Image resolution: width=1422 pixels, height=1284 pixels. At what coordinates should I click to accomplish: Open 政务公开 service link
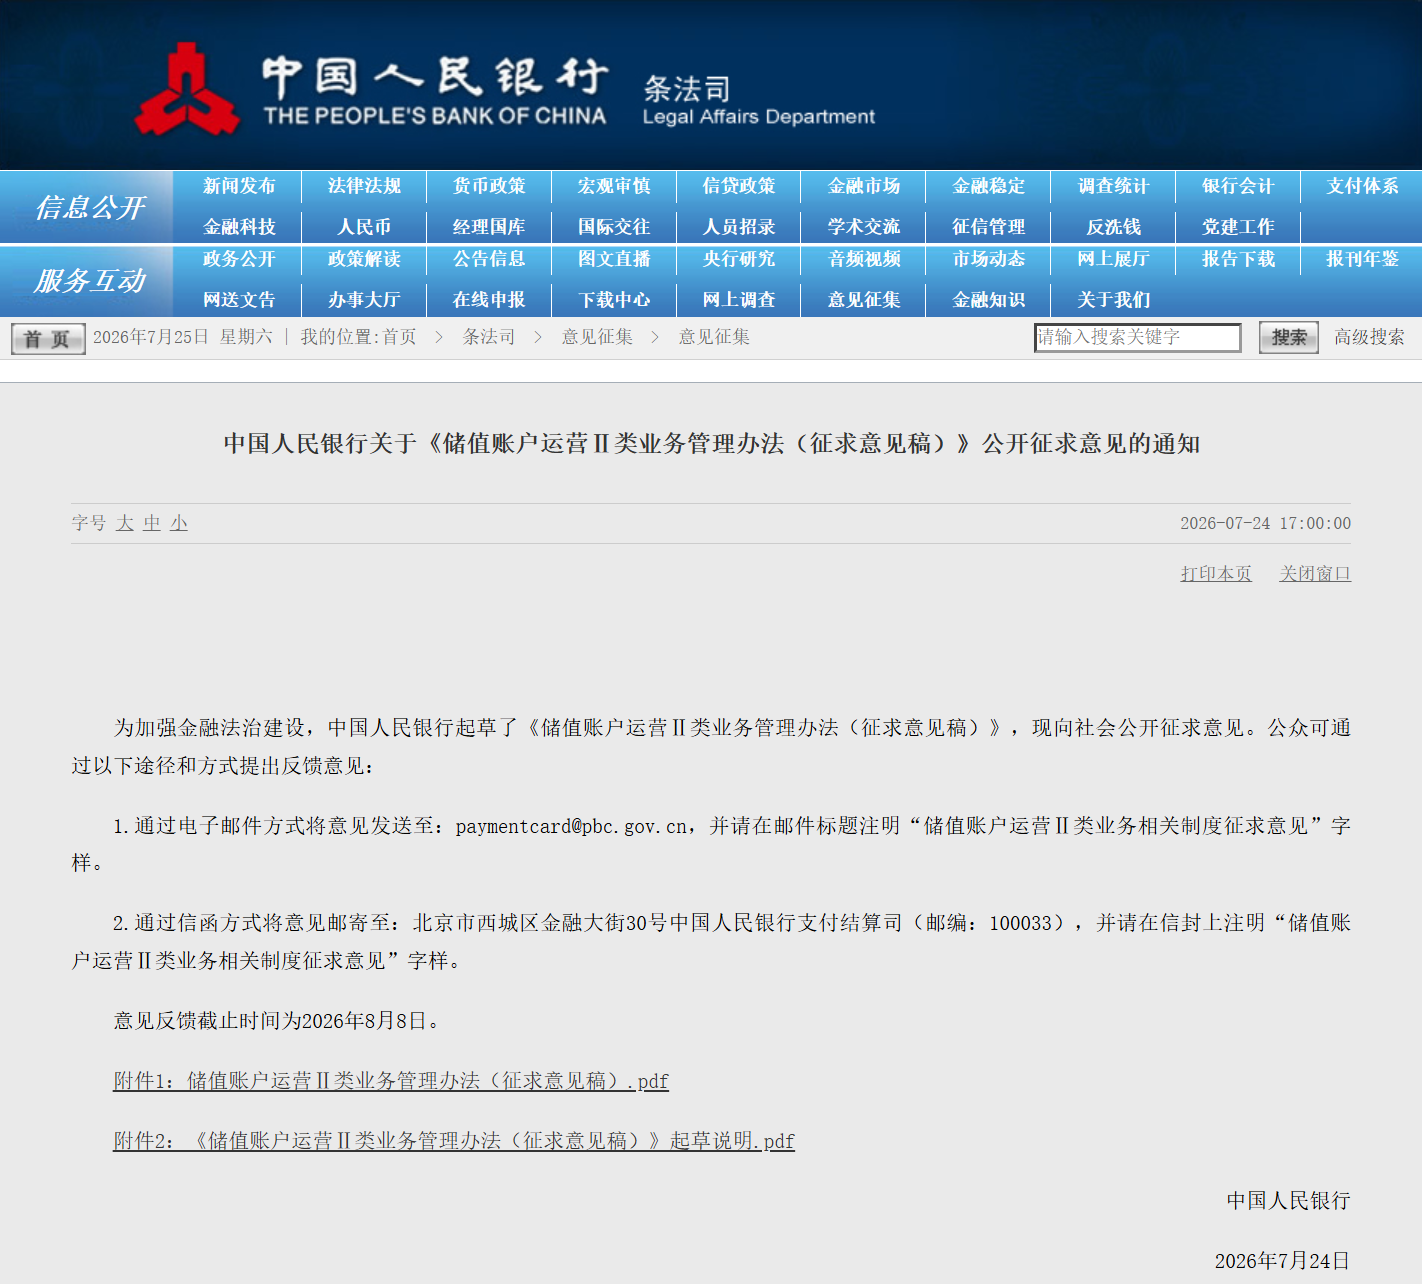click(x=239, y=259)
